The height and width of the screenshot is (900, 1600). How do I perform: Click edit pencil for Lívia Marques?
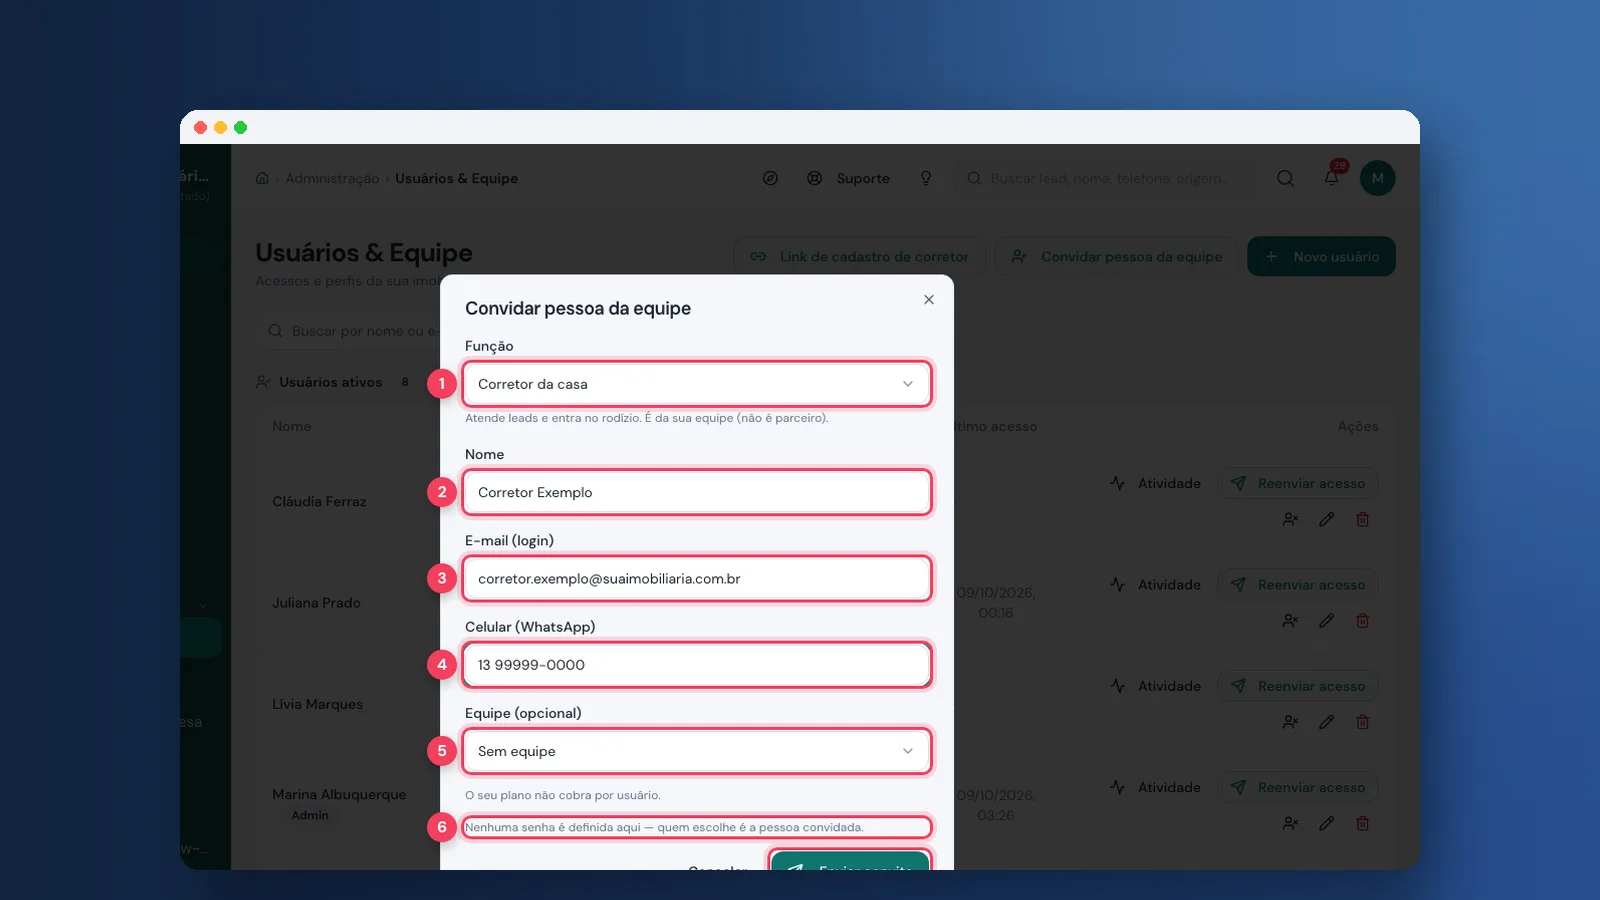click(1326, 722)
